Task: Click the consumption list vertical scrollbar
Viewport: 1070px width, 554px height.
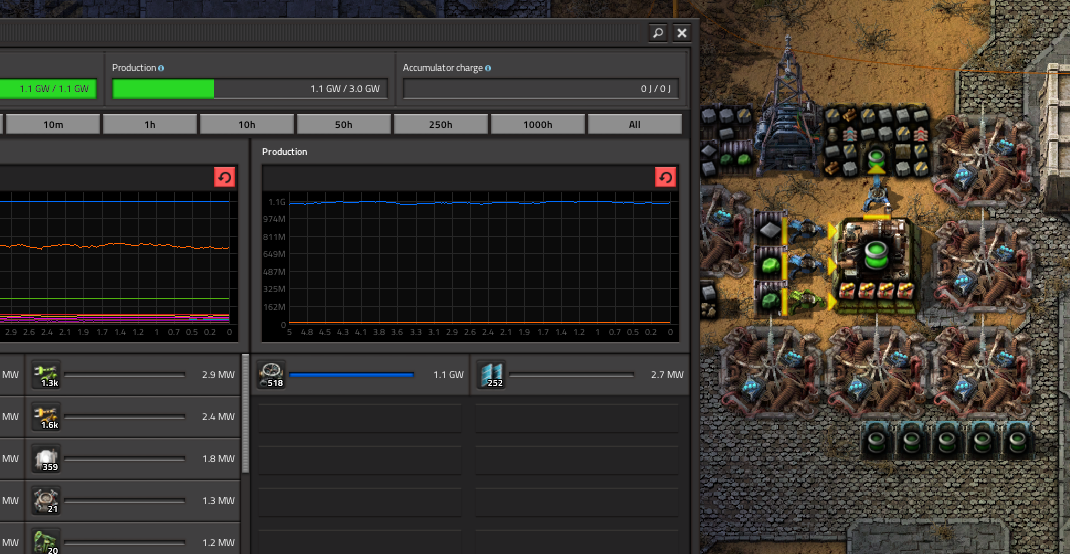Action: [x=246, y=413]
